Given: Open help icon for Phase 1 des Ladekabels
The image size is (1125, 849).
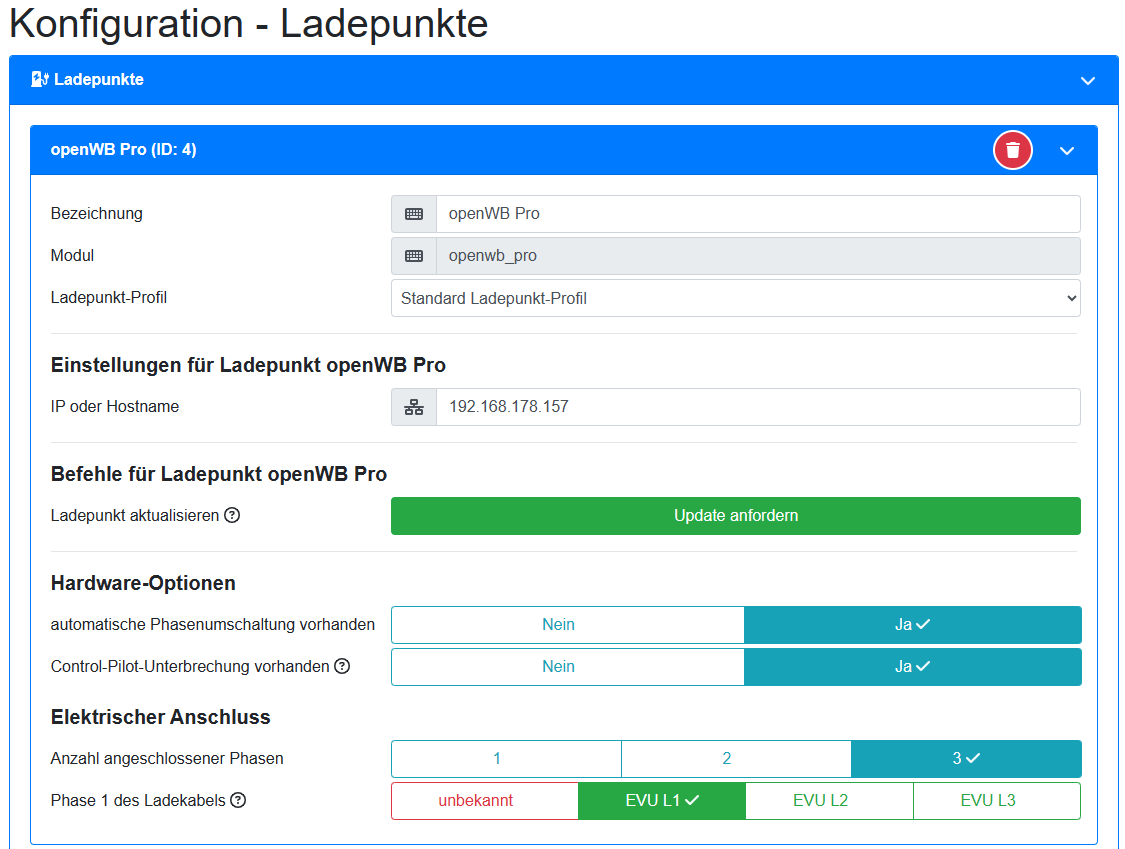Looking at the screenshot, I should tap(238, 800).
